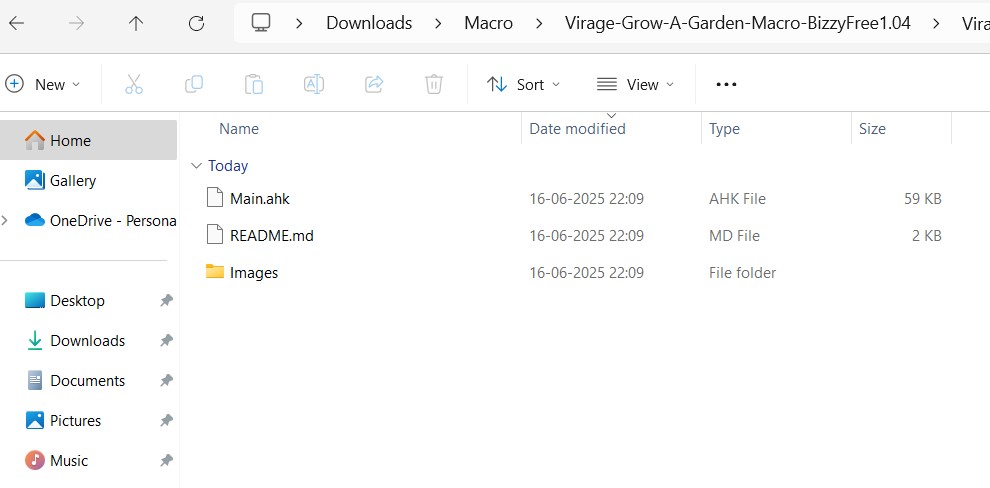Select the Images folder
990x488 pixels.
[x=254, y=273]
